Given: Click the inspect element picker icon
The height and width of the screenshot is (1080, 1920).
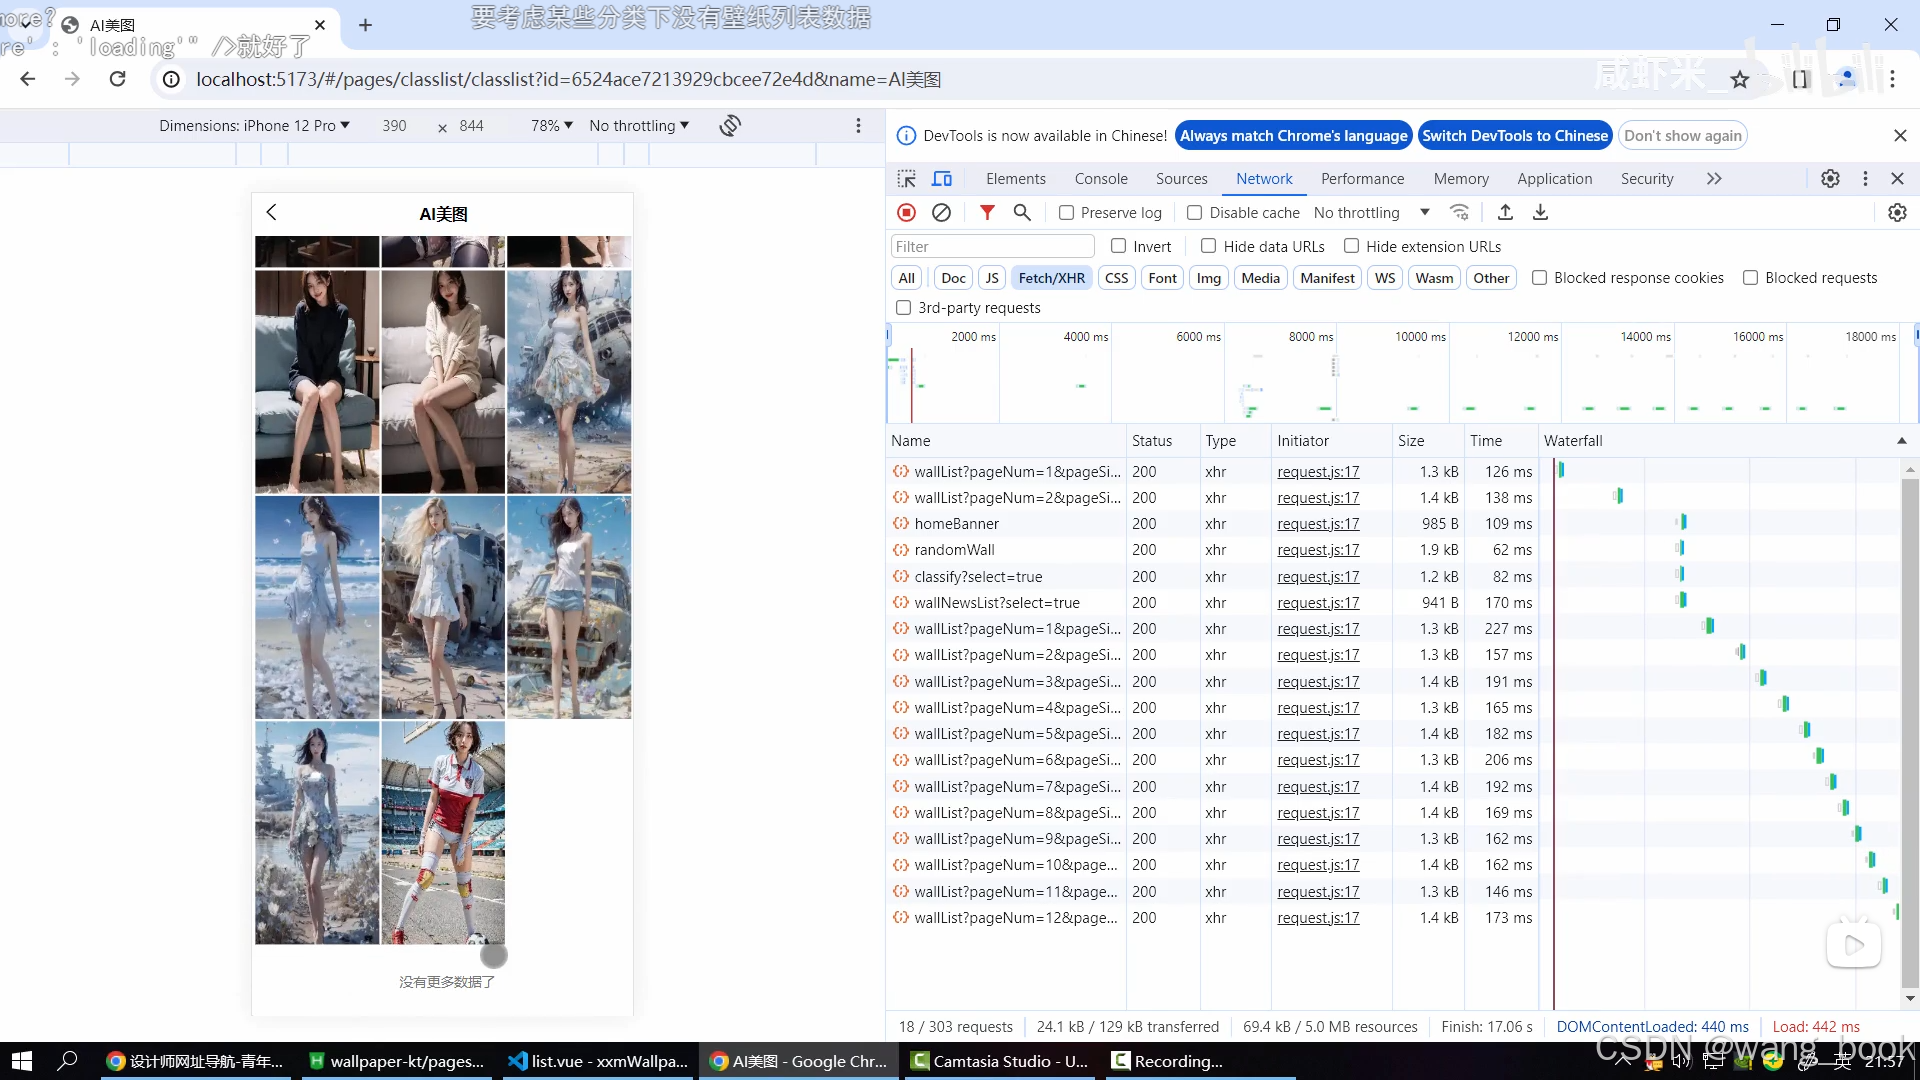Looking at the screenshot, I should coord(906,178).
